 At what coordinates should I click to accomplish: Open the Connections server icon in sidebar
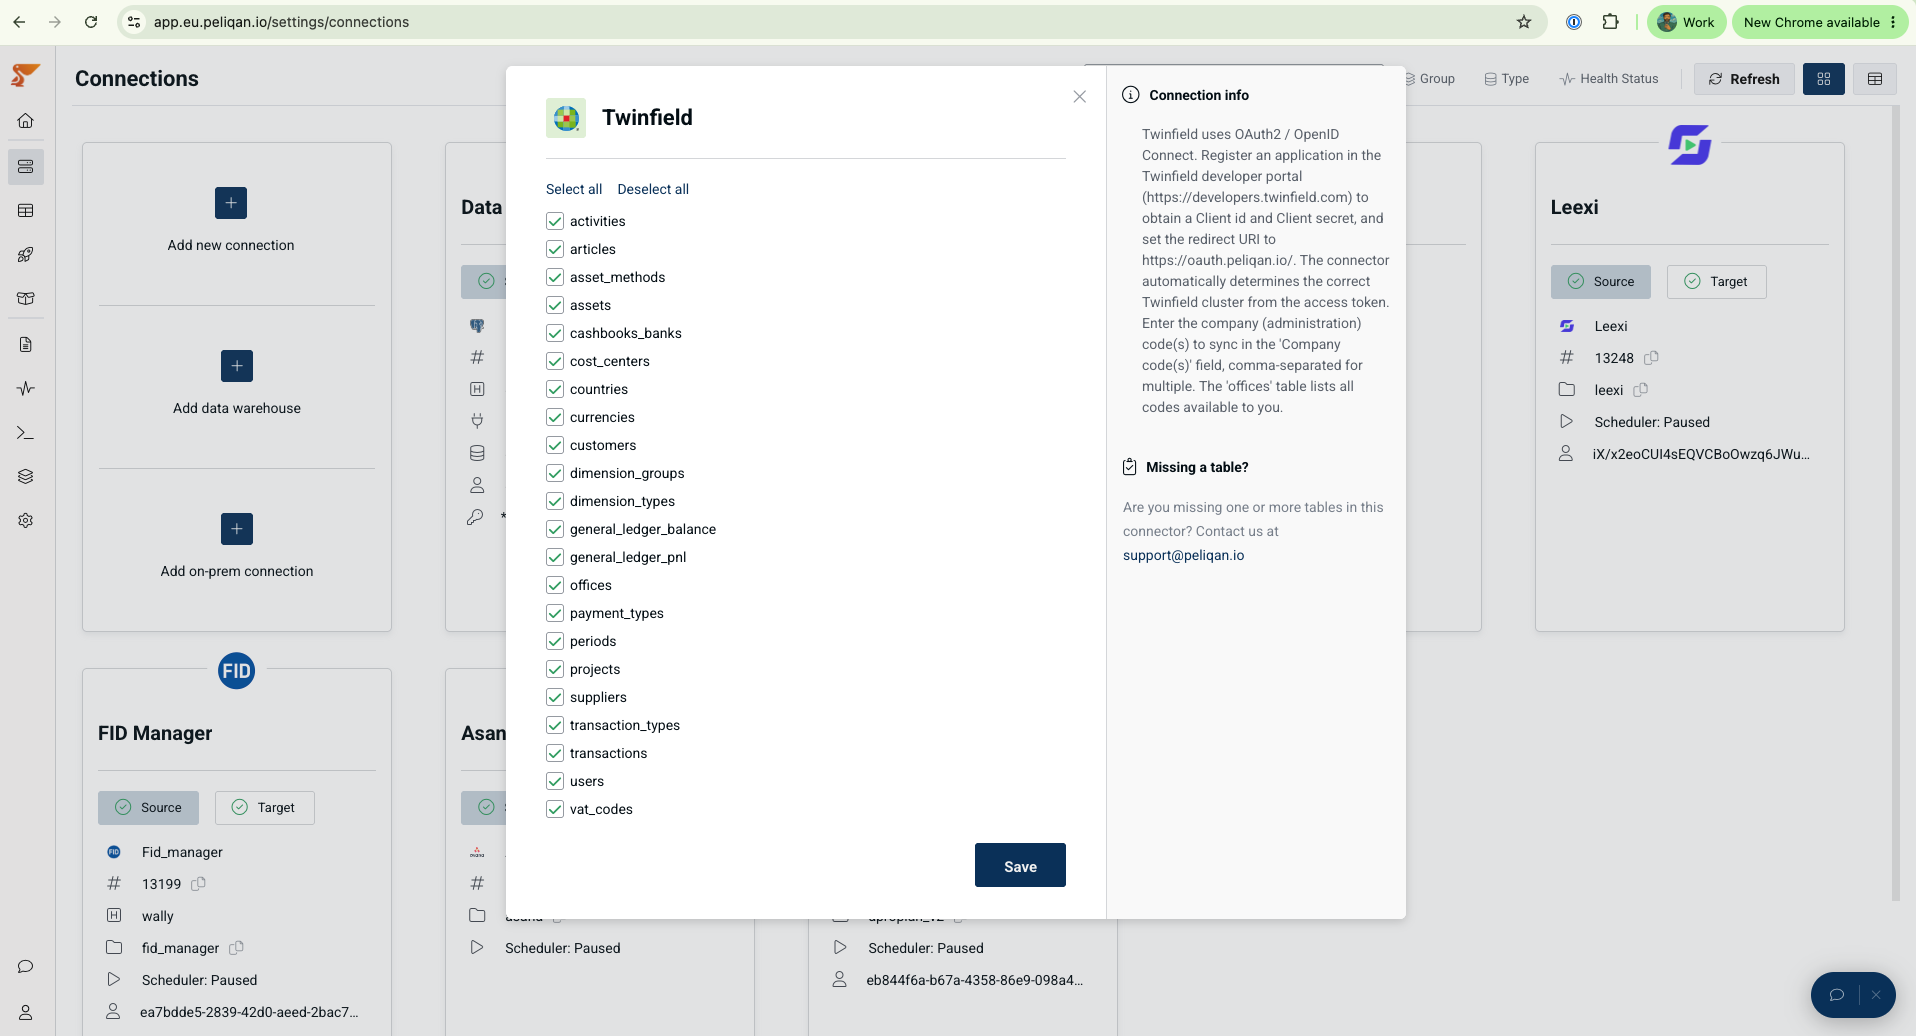pyautogui.click(x=26, y=167)
